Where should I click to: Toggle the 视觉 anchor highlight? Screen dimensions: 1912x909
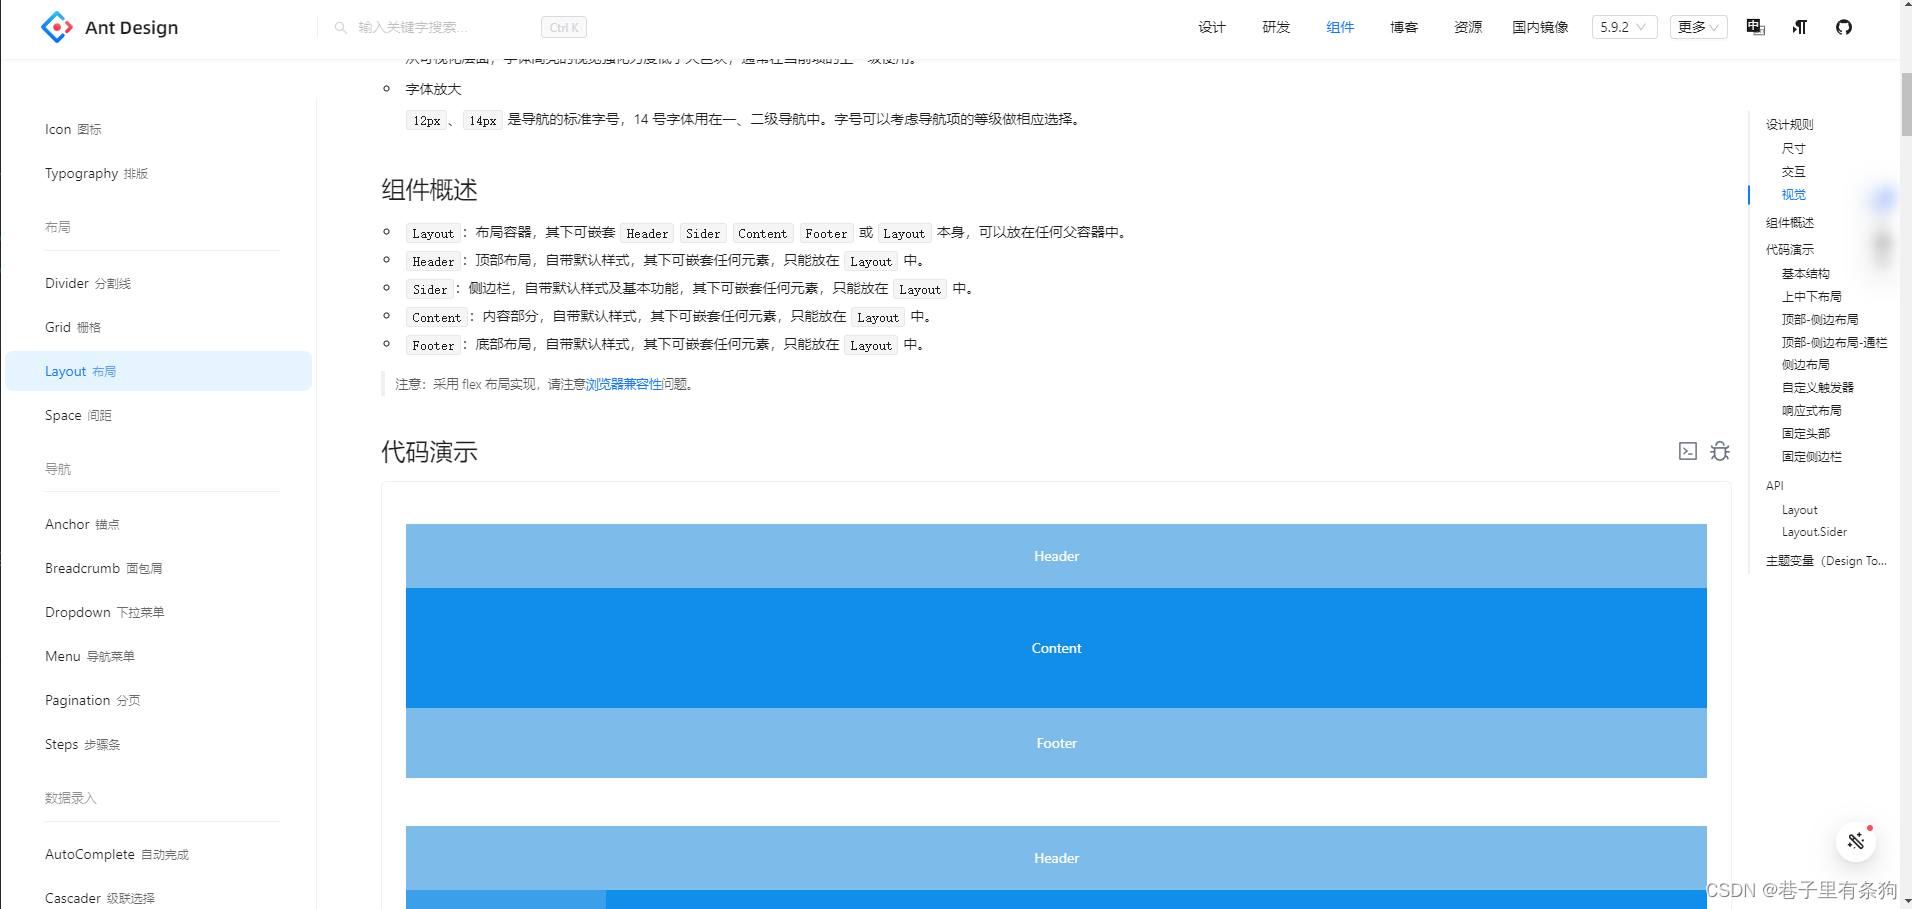1793,194
